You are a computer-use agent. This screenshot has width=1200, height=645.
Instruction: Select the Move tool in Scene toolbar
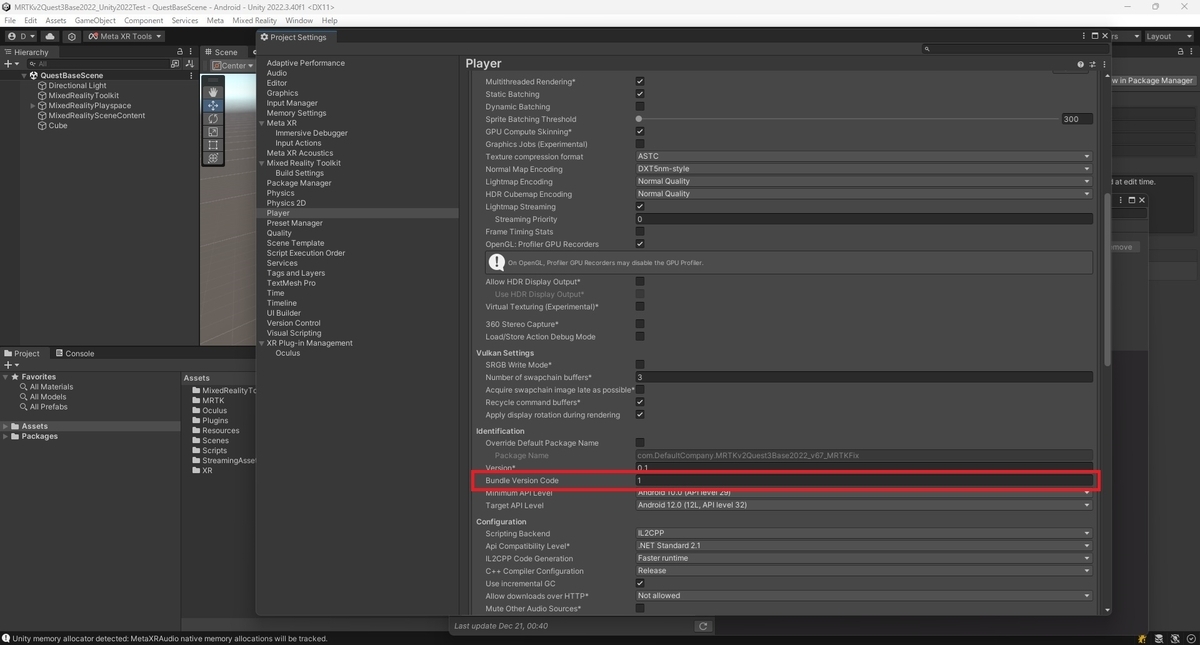tap(213, 105)
